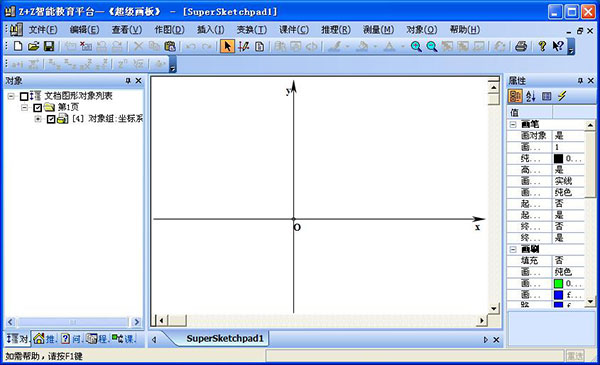Select the SuperSketchpad1 document tab

coord(225,339)
